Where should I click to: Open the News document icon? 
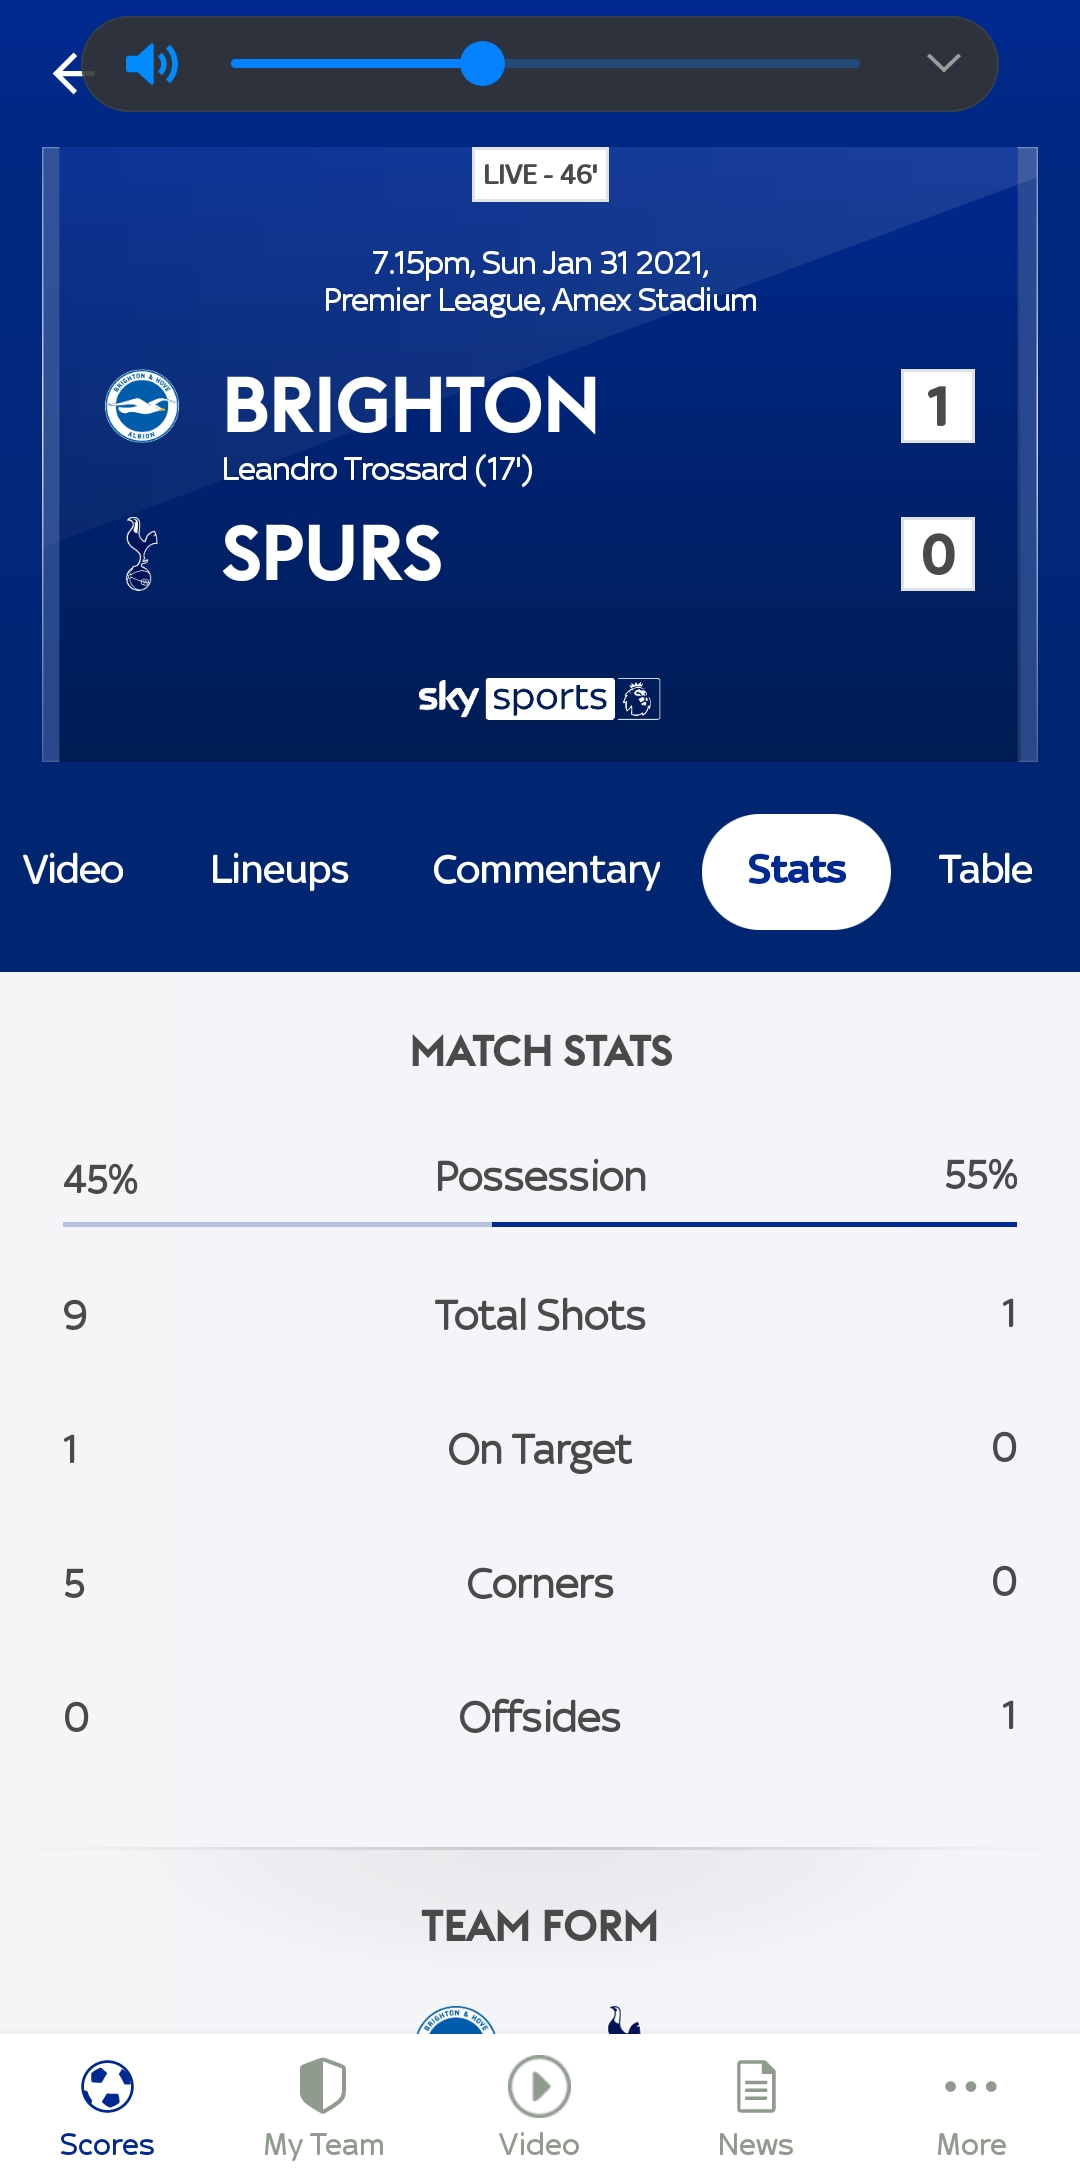pyautogui.click(x=756, y=2086)
